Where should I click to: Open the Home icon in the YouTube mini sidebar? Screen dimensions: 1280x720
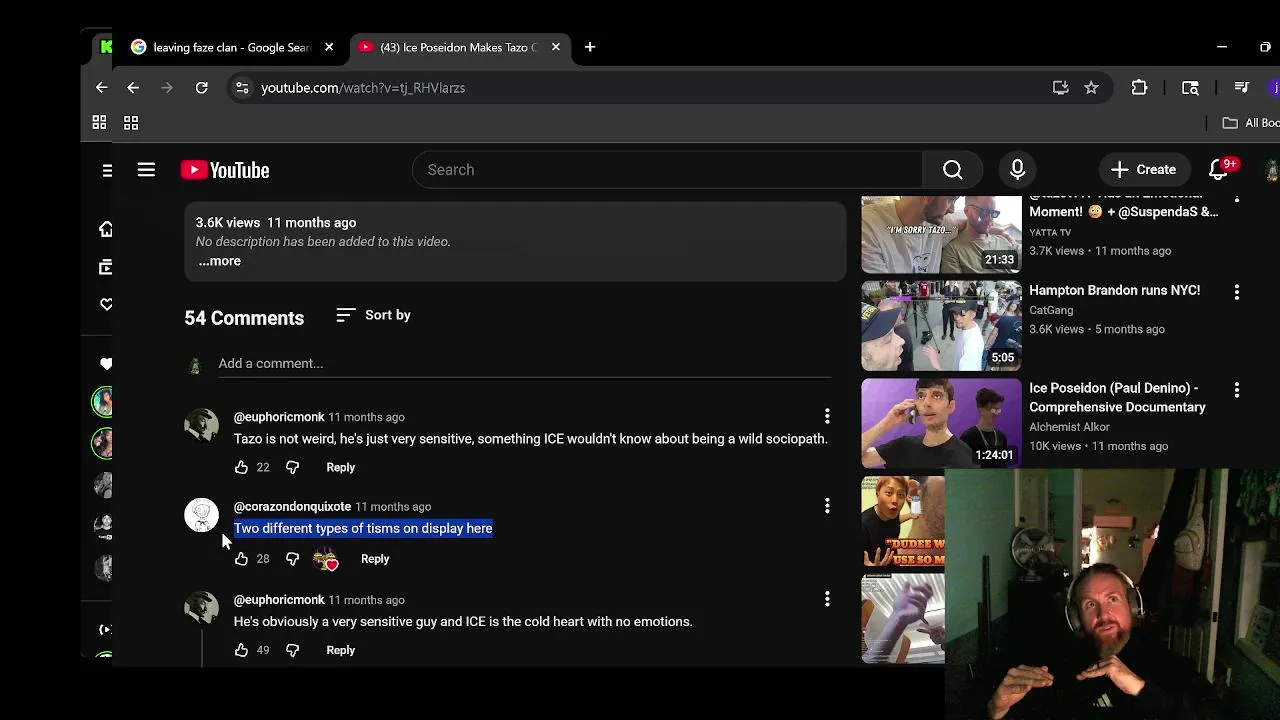106,229
